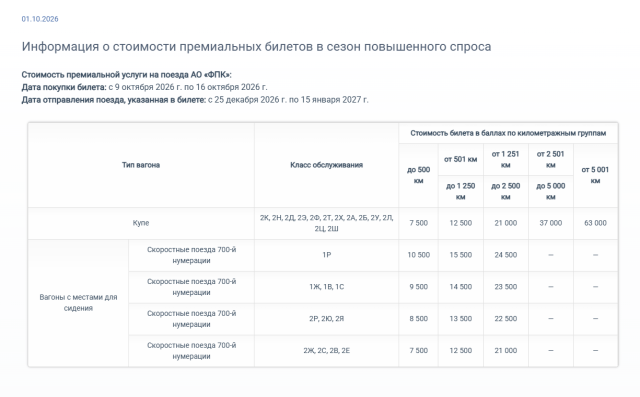Image resolution: width=640 pixels, height=397 pixels.
Task: Click 21 000 in the Купе row
Action: coord(506,223)
